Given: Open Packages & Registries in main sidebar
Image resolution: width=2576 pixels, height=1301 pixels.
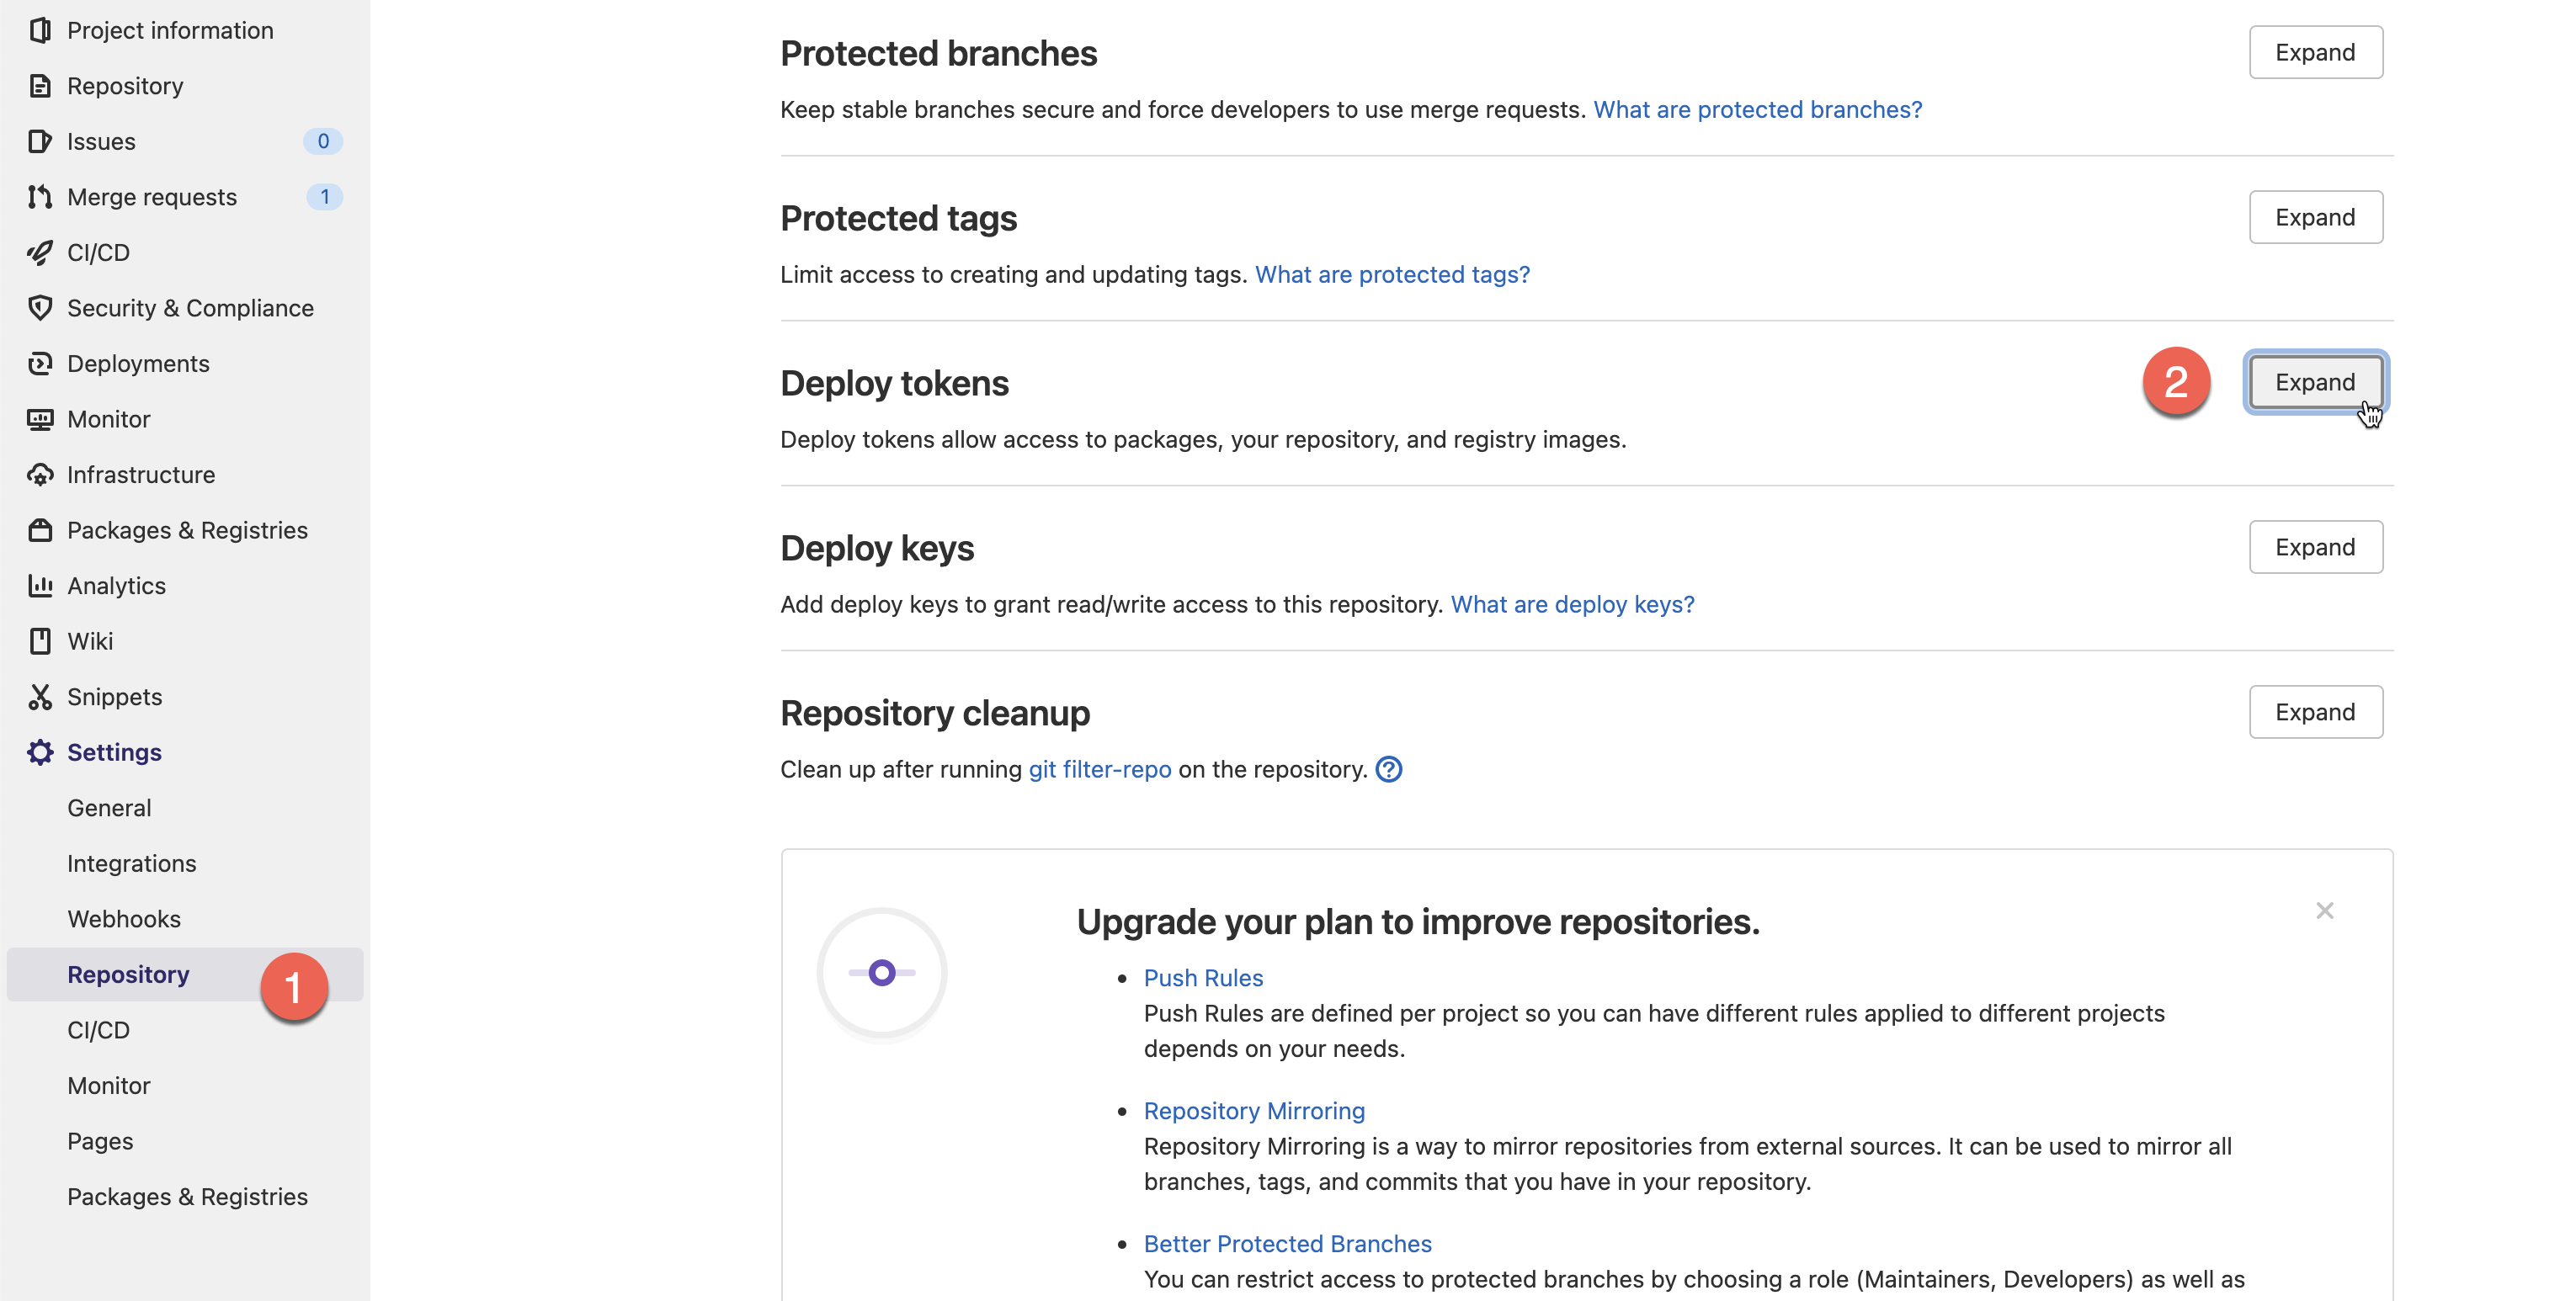Looking at the screenshot, I should click(x=187, y=530).
